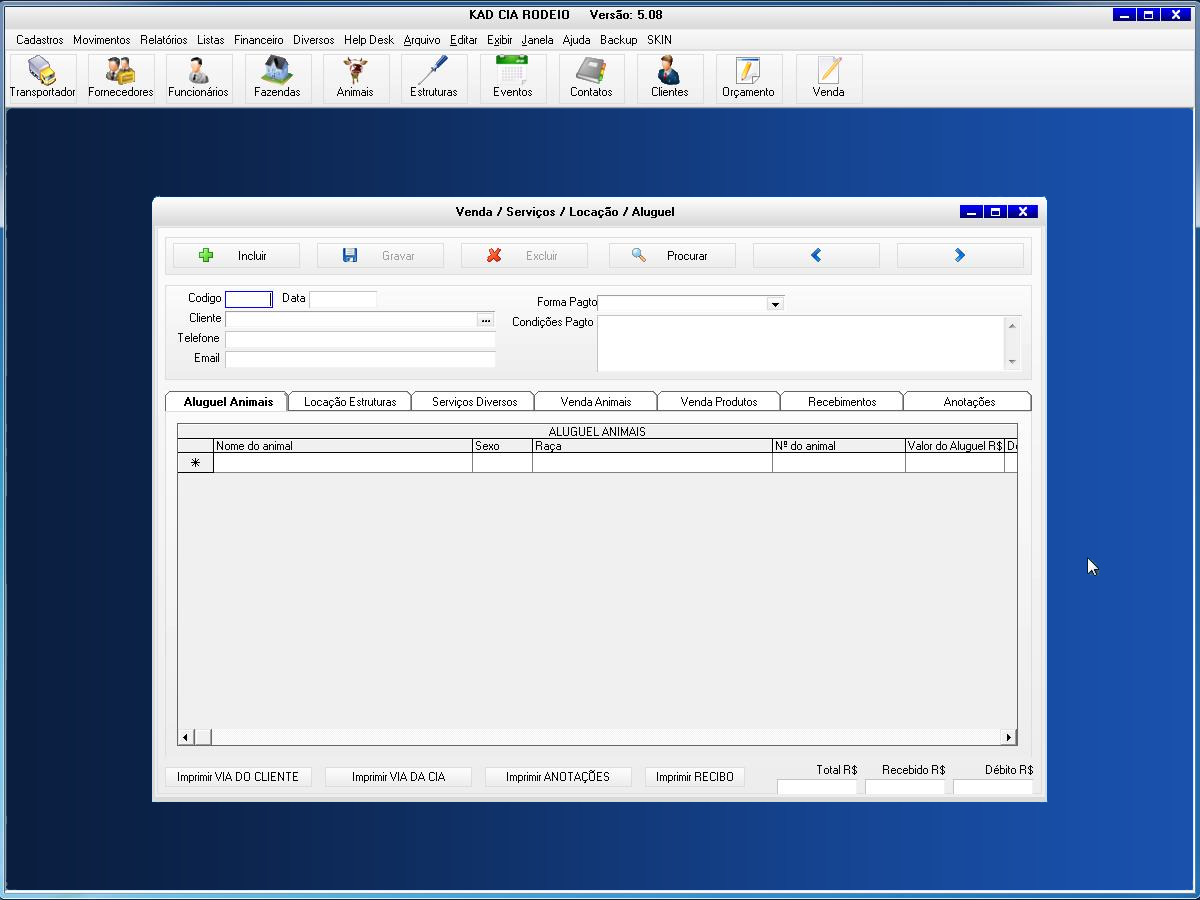The width and height of the screenshot is (1200, 900).
Task: Click the Raça column header
Action: point(652,446)
